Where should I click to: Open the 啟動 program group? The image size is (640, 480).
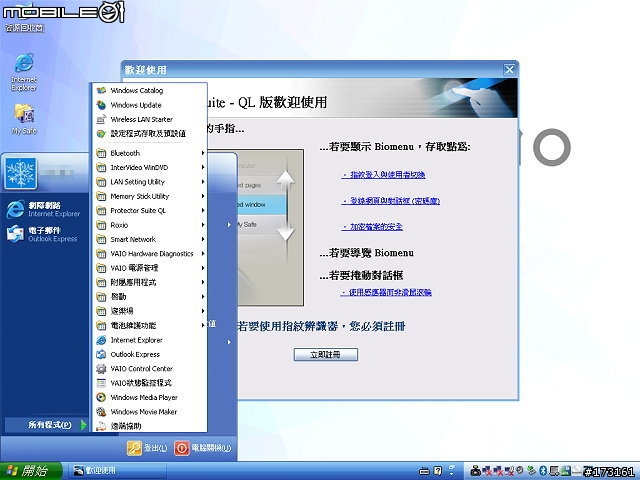coord(149,296)
